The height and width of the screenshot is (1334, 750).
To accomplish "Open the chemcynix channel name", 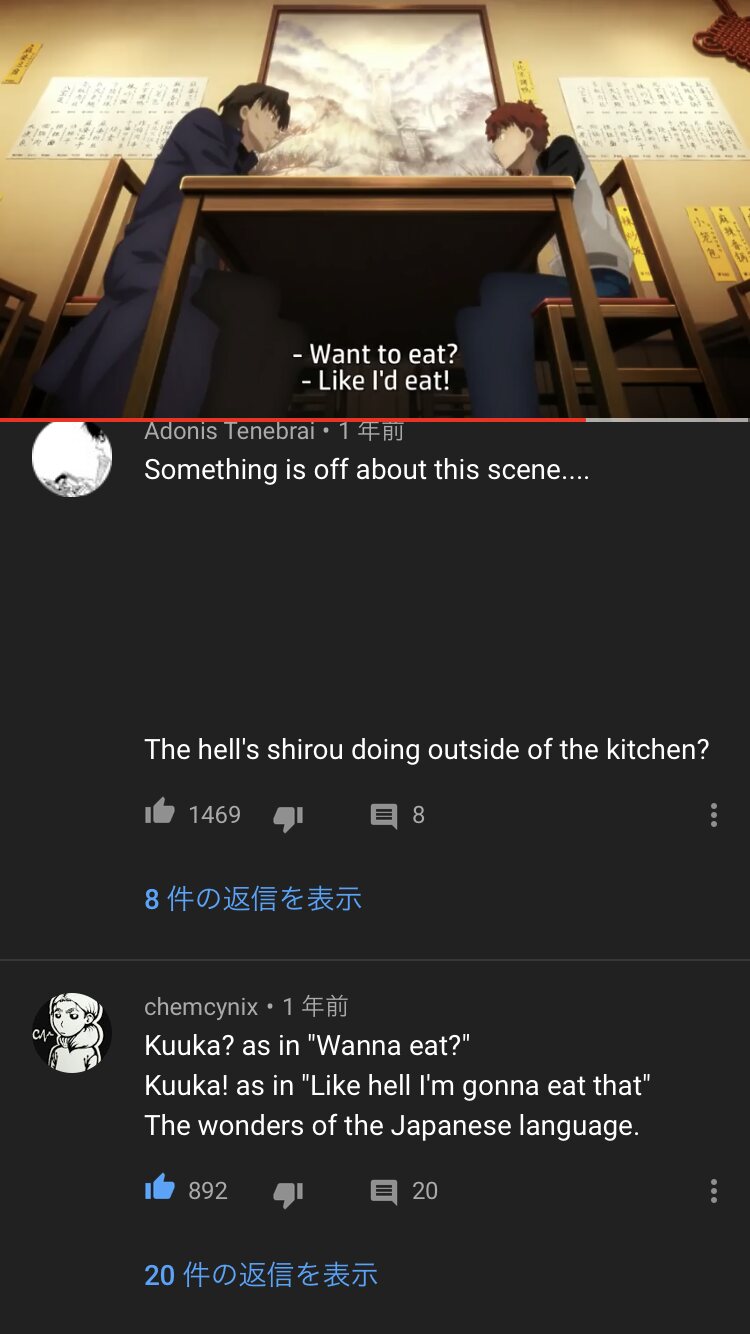I will click(201, 1007).
